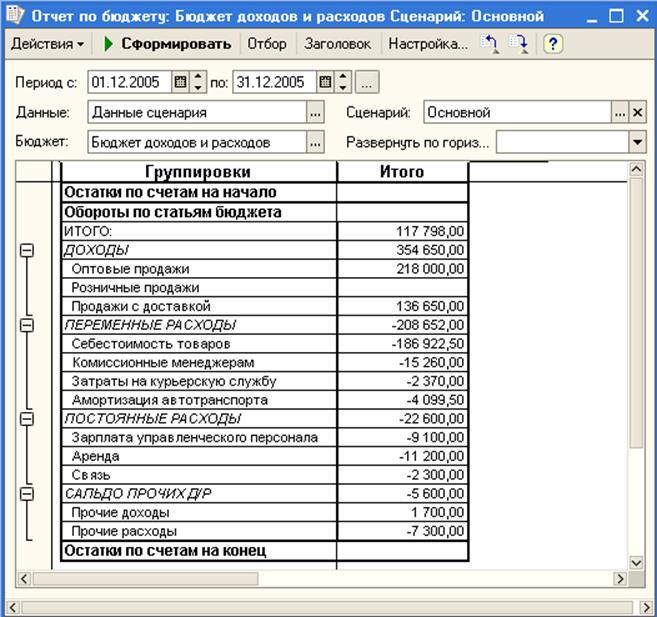Screen dimensions: 657x617
Task: Select the Связь row
Action: 264,475
